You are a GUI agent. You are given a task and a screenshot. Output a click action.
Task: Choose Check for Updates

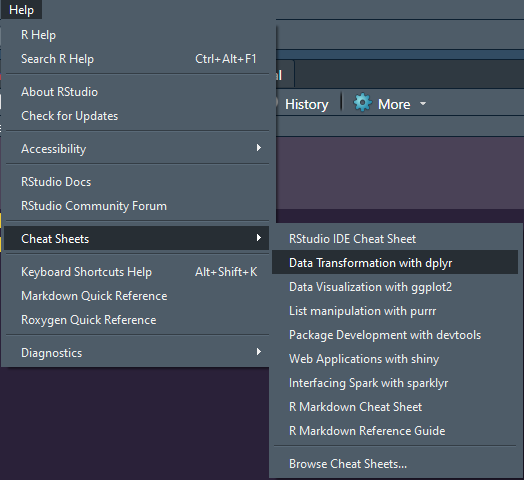point(137,116)
